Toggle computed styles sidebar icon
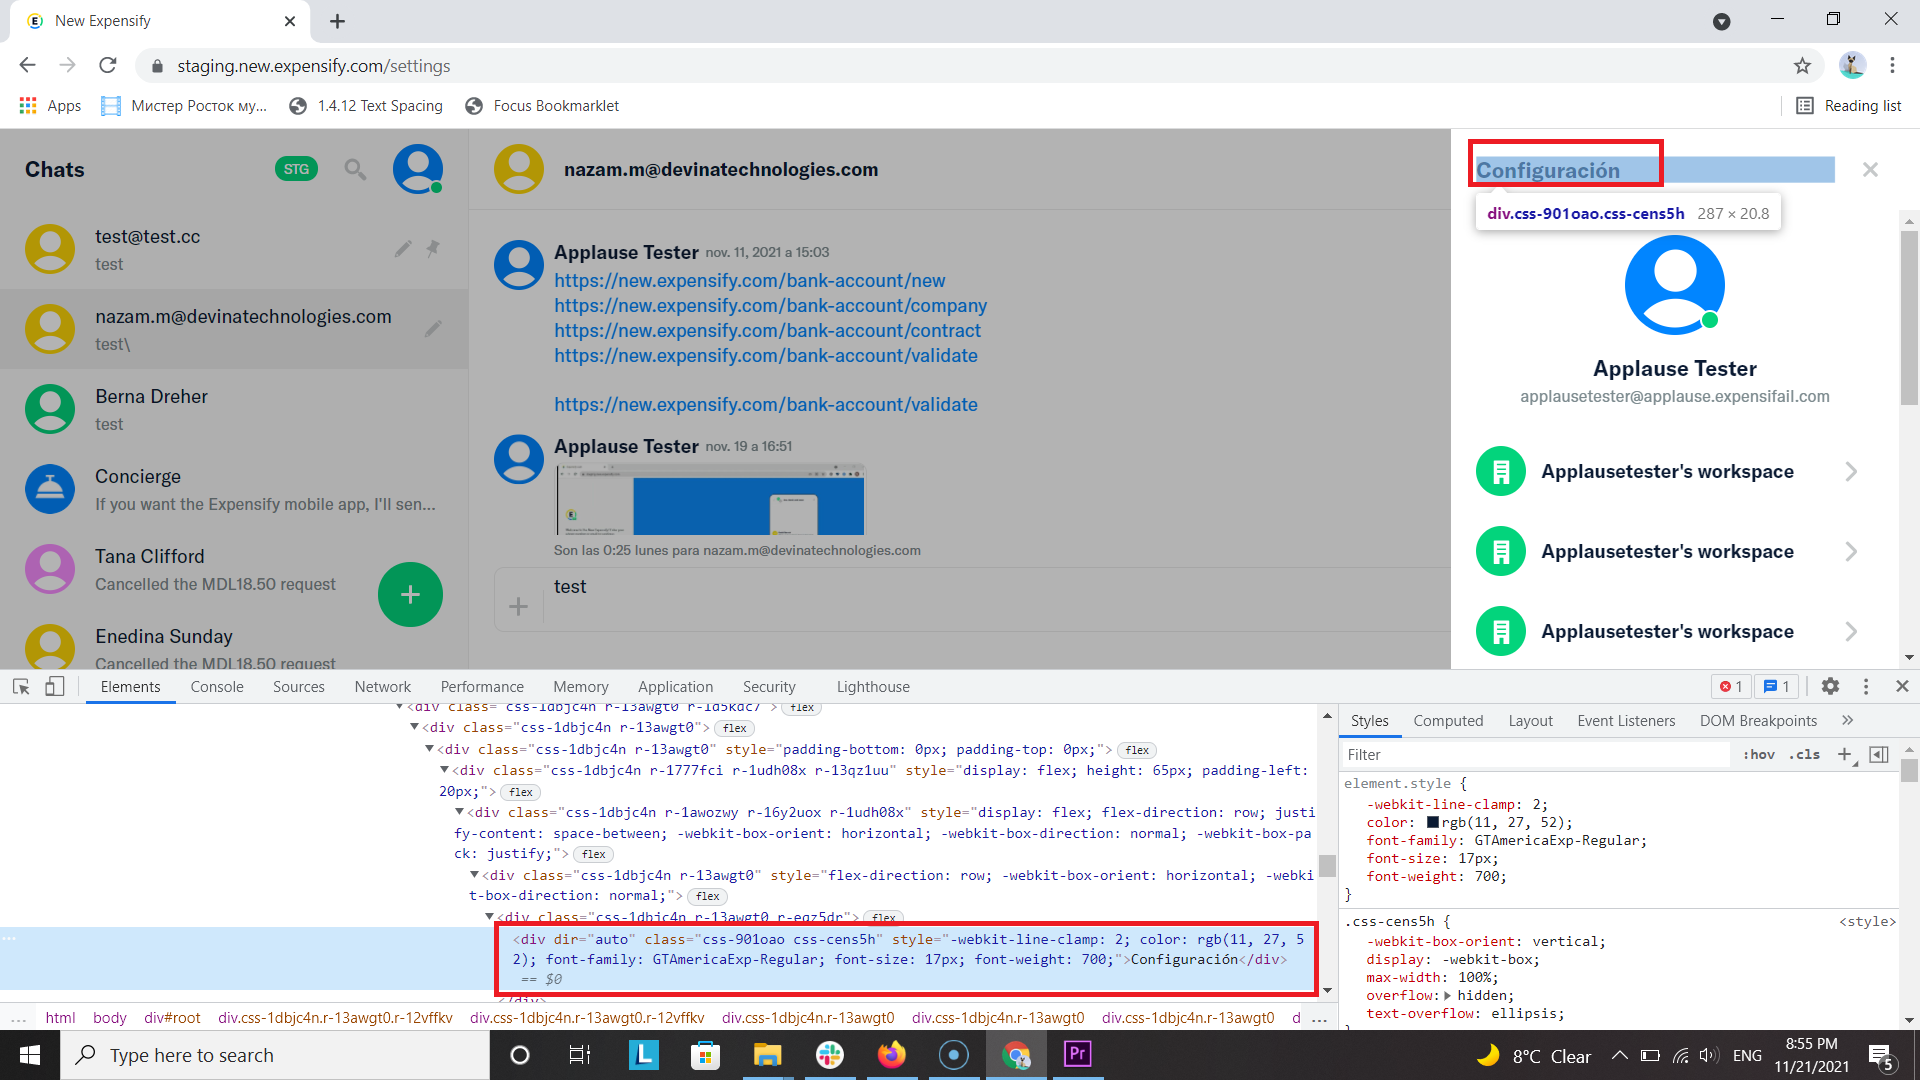Screen dimensions: 1920x1080 coord(1879,754)
